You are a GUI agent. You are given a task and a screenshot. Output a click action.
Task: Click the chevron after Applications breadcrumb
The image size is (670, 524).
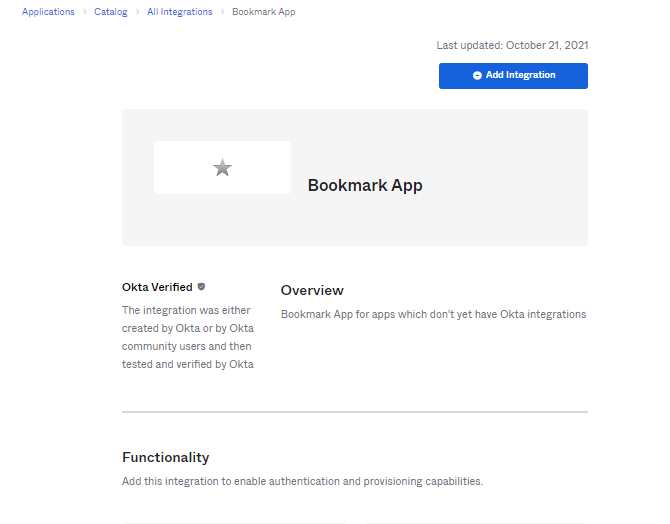pyautogui.click(x=85, y=12)
